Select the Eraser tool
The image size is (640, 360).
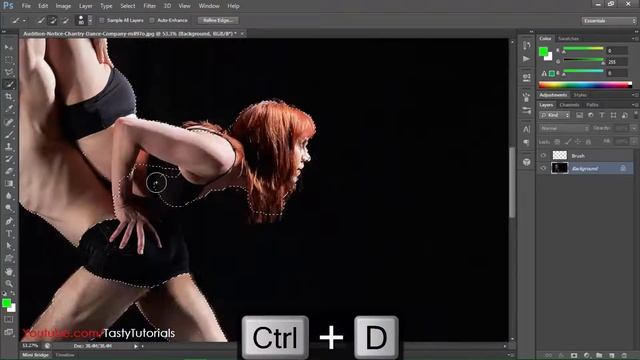[9, 171]
